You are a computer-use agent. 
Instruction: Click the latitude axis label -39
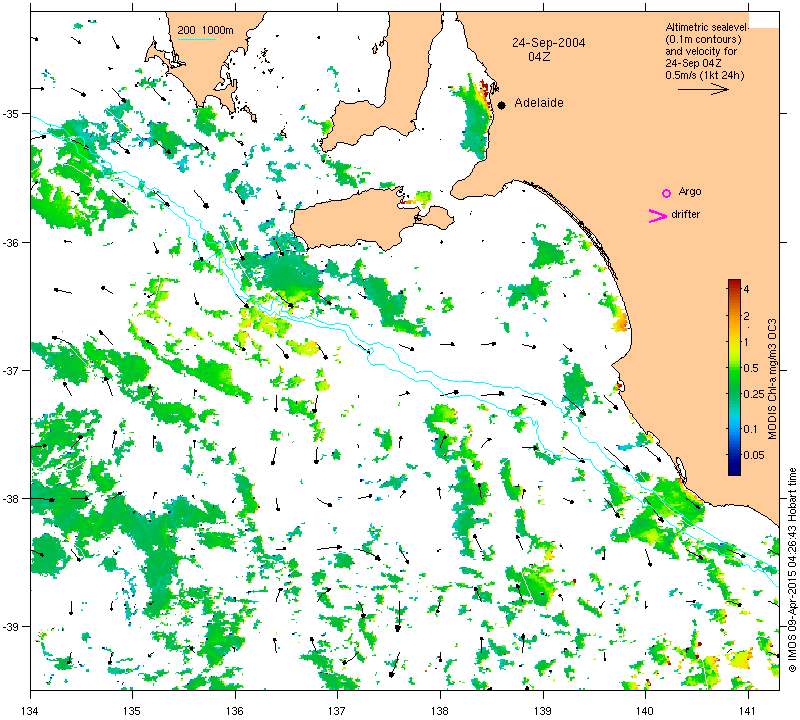[10, 627]
